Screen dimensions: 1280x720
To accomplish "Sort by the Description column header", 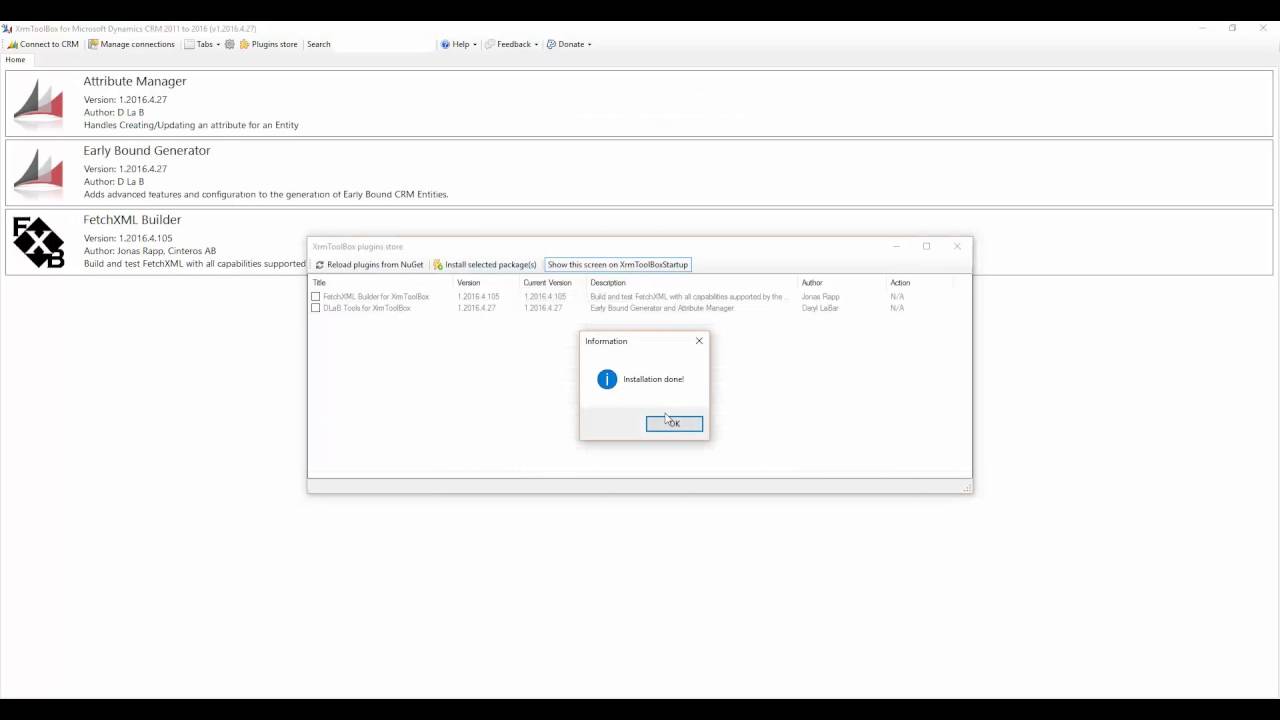I will pos(692,283).
